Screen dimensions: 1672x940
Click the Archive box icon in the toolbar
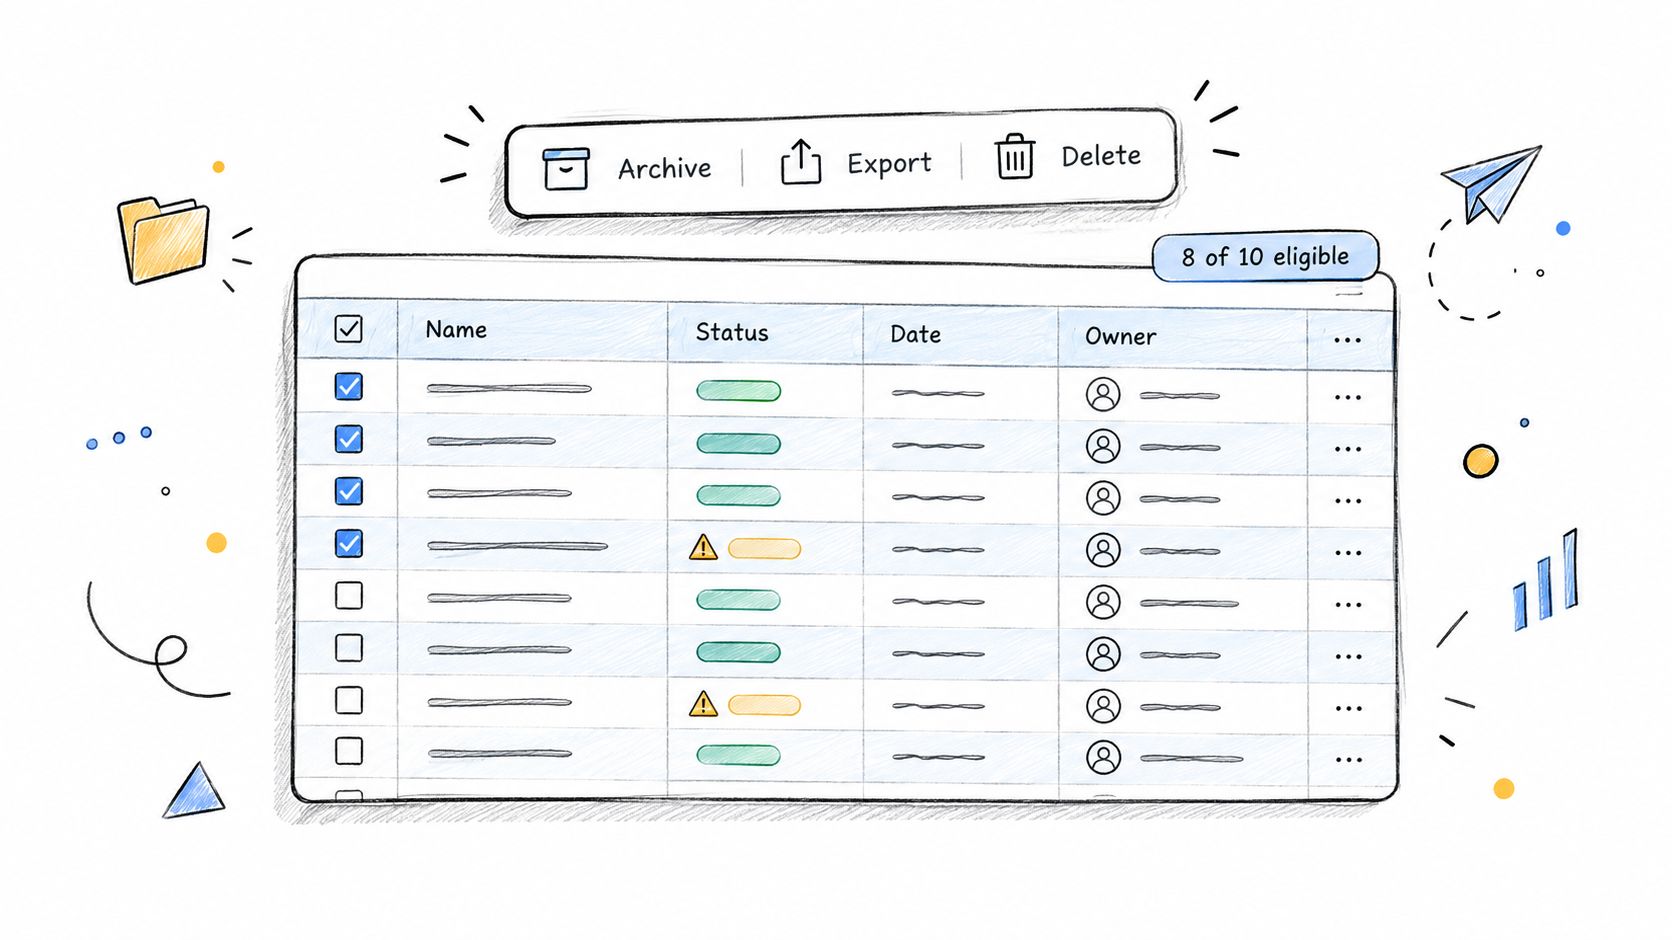point(566,168)
